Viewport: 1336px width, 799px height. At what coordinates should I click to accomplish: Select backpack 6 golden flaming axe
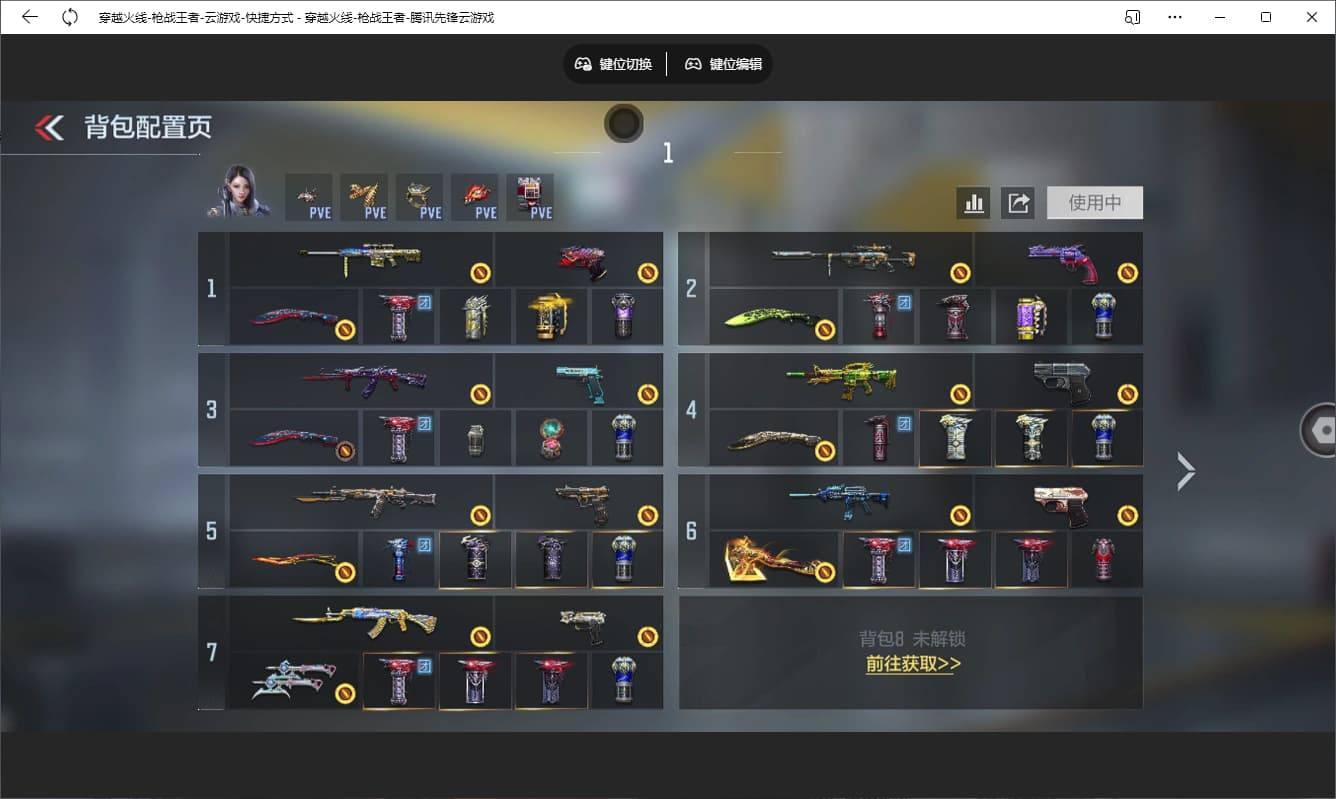pos(774,560)
